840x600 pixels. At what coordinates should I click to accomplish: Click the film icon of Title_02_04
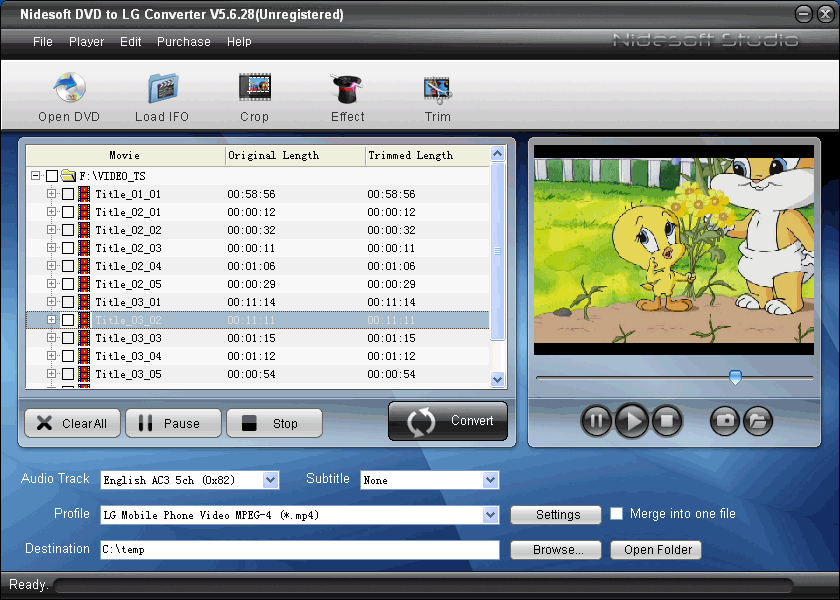(84, 266)
